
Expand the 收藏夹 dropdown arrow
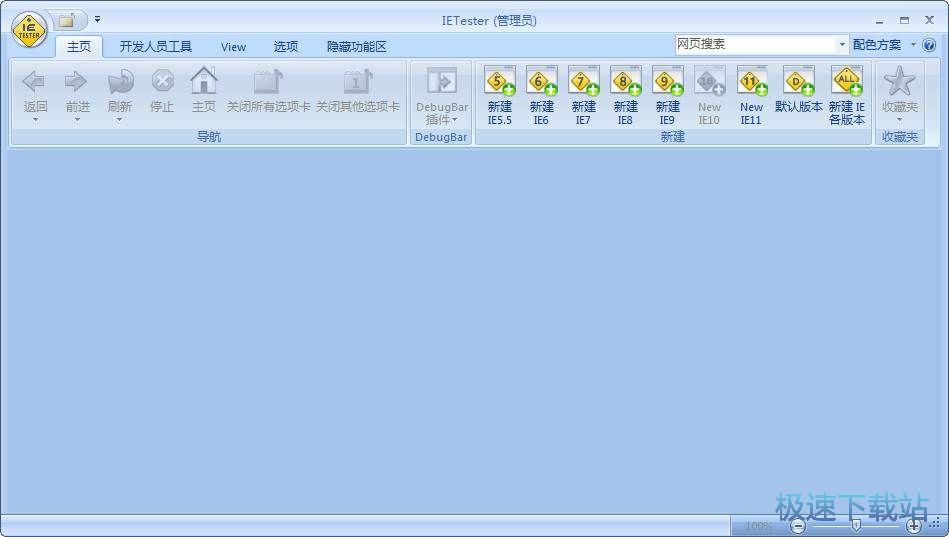pyautogui.click(x=899, y=120)
